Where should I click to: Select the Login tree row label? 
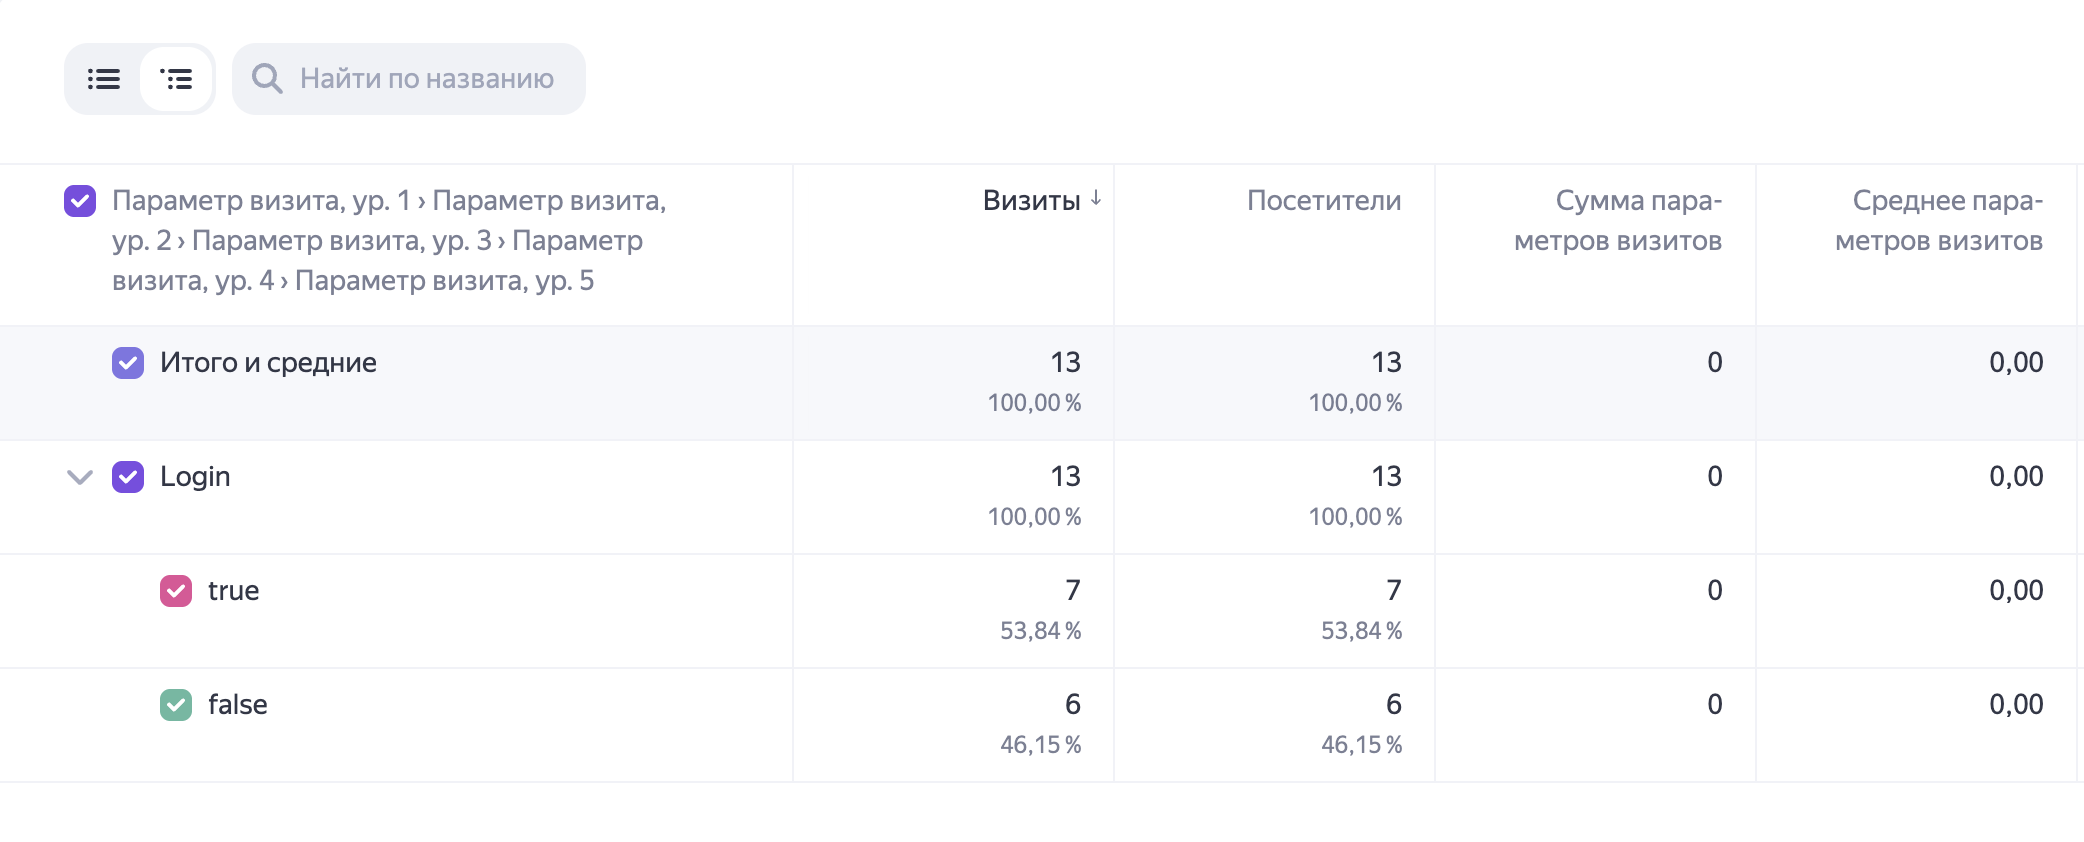[195, 477]
